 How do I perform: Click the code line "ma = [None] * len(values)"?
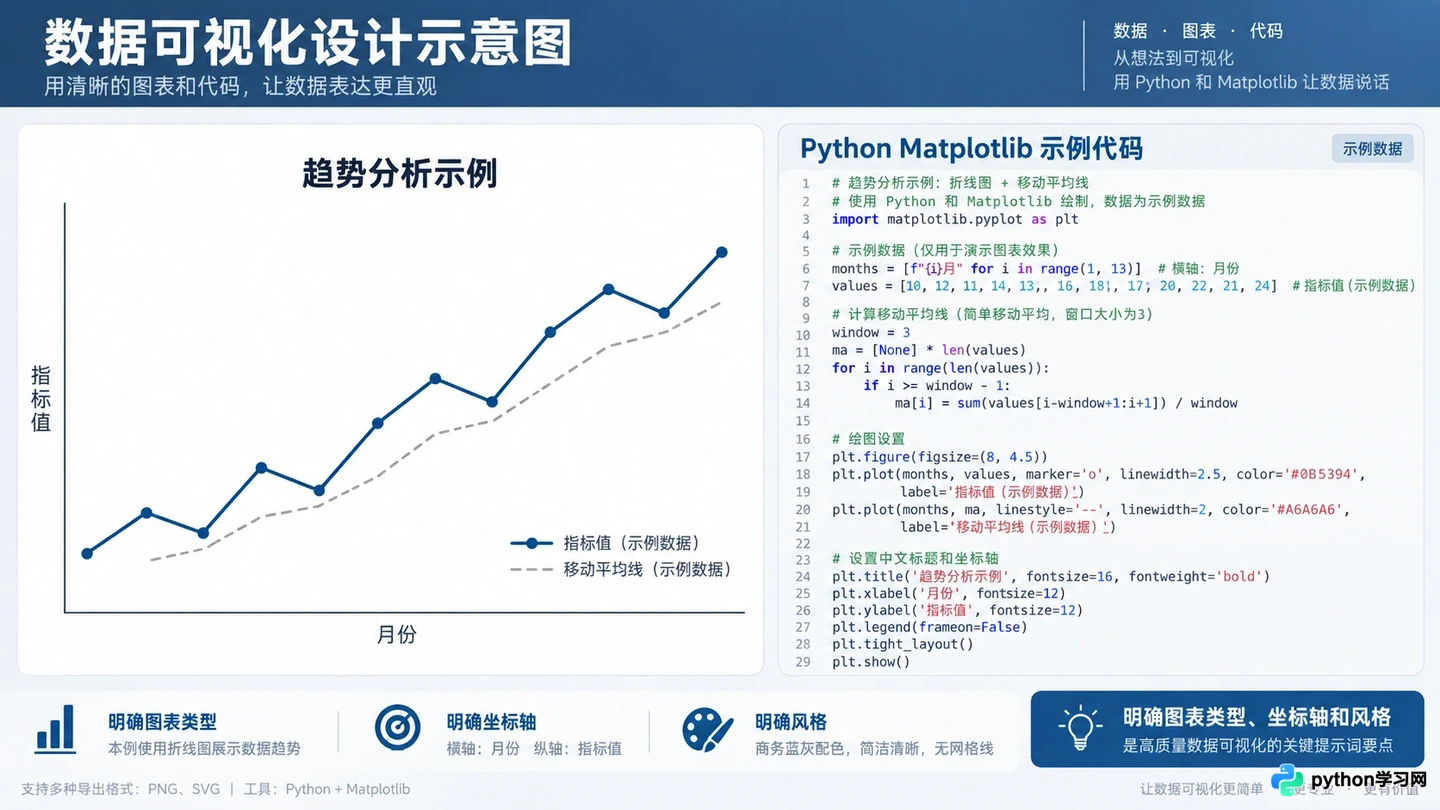coord(929,350)
